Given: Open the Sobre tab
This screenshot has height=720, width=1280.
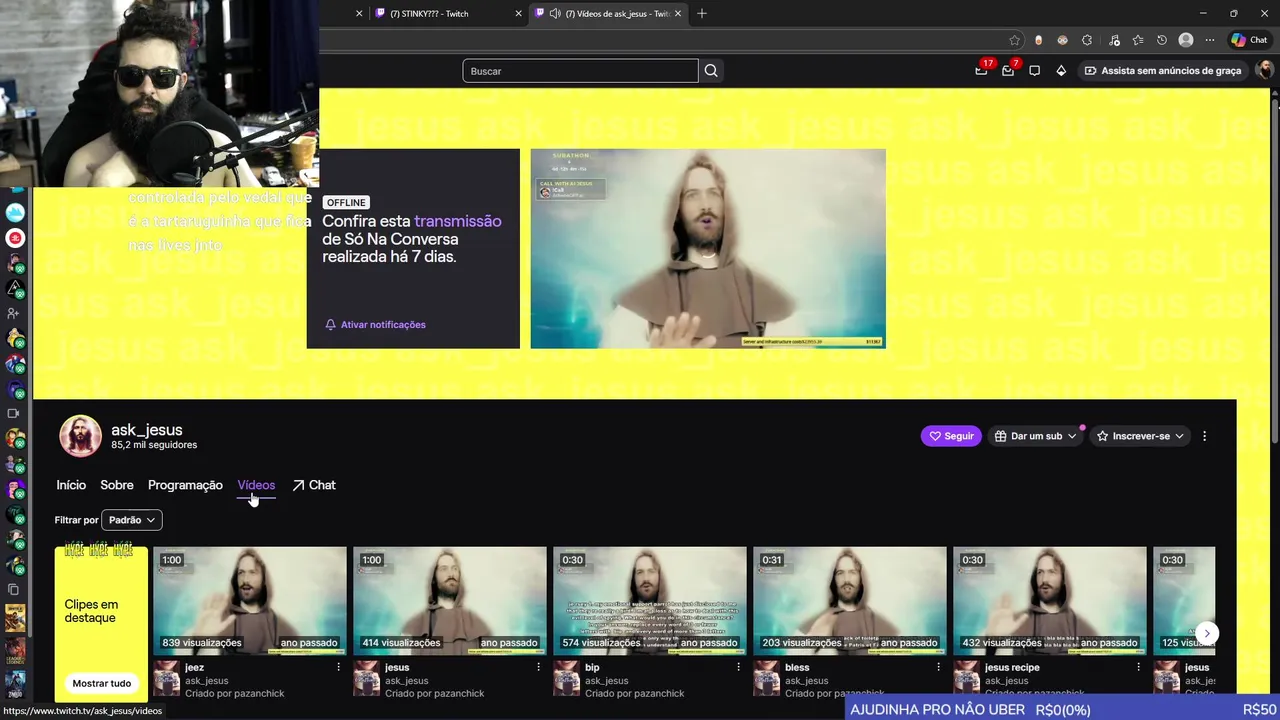Looking at the screenshot, I should [x=117, y=485].
